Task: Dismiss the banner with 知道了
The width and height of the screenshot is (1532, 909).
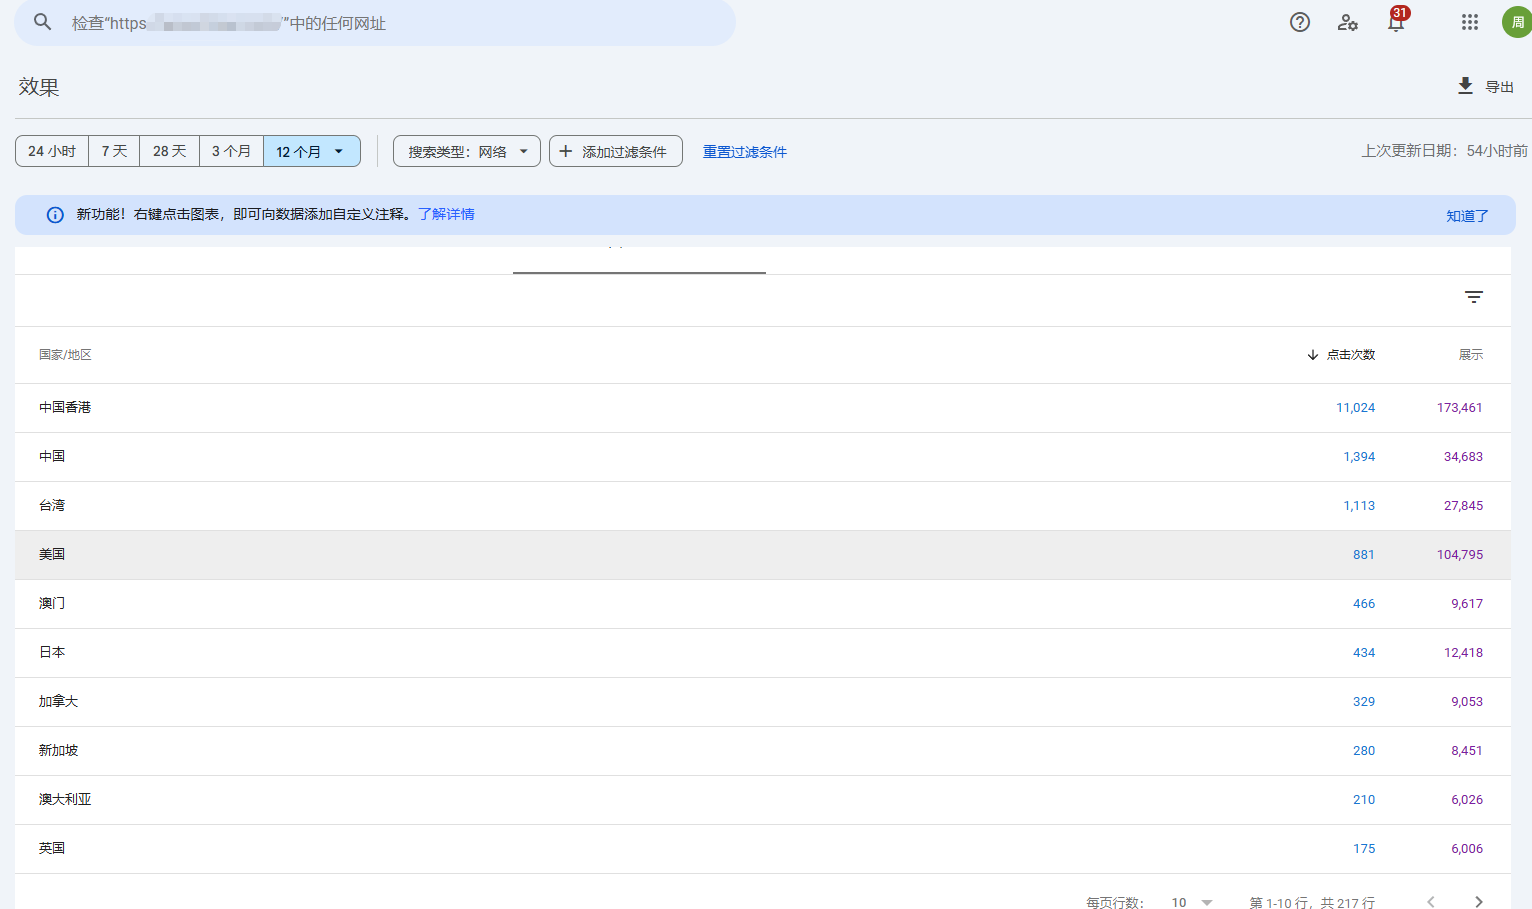Action: (1466, 216)
